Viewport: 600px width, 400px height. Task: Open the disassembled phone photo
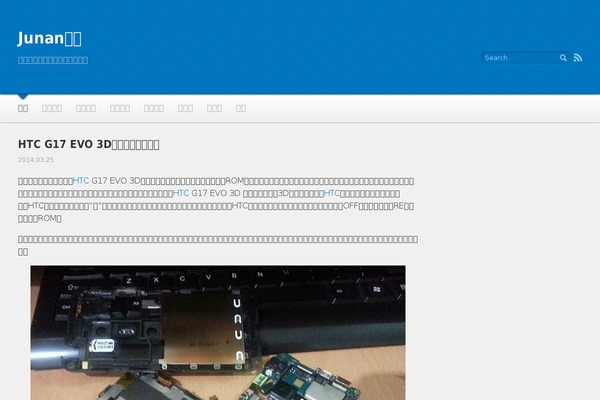pos(218,333)
